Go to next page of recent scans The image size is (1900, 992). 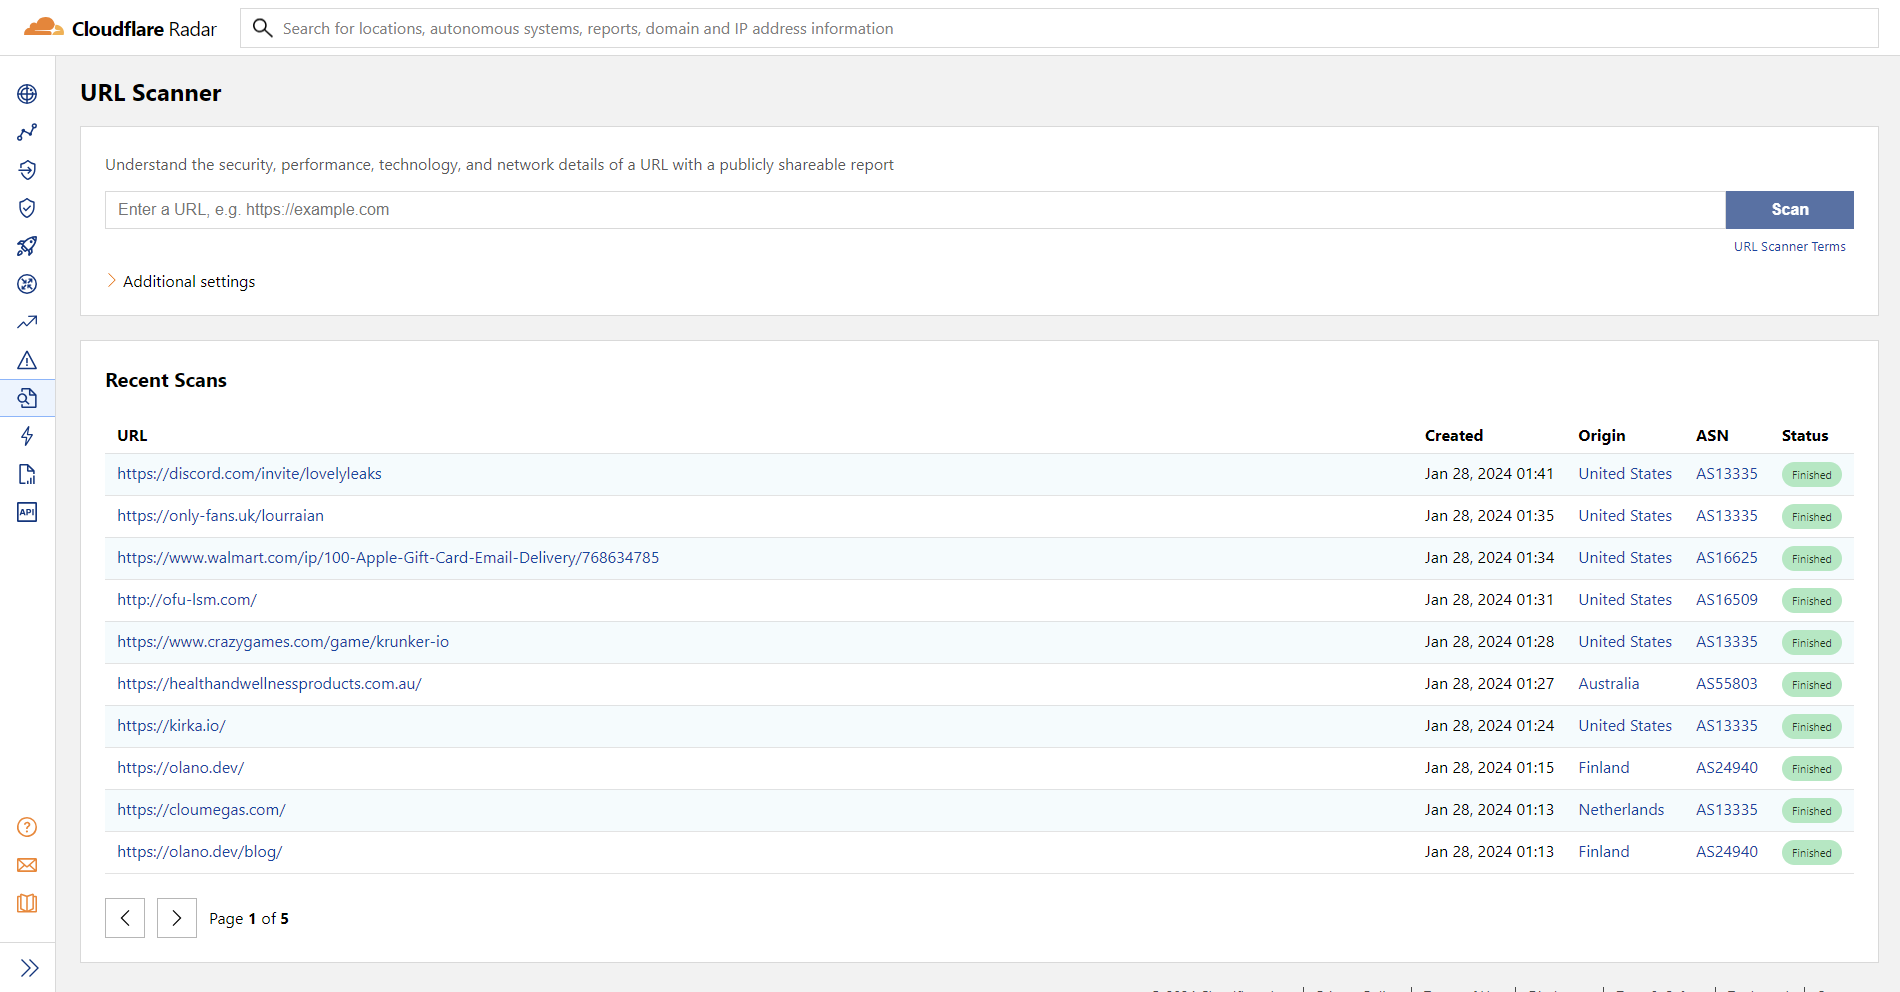click(177, 918)
